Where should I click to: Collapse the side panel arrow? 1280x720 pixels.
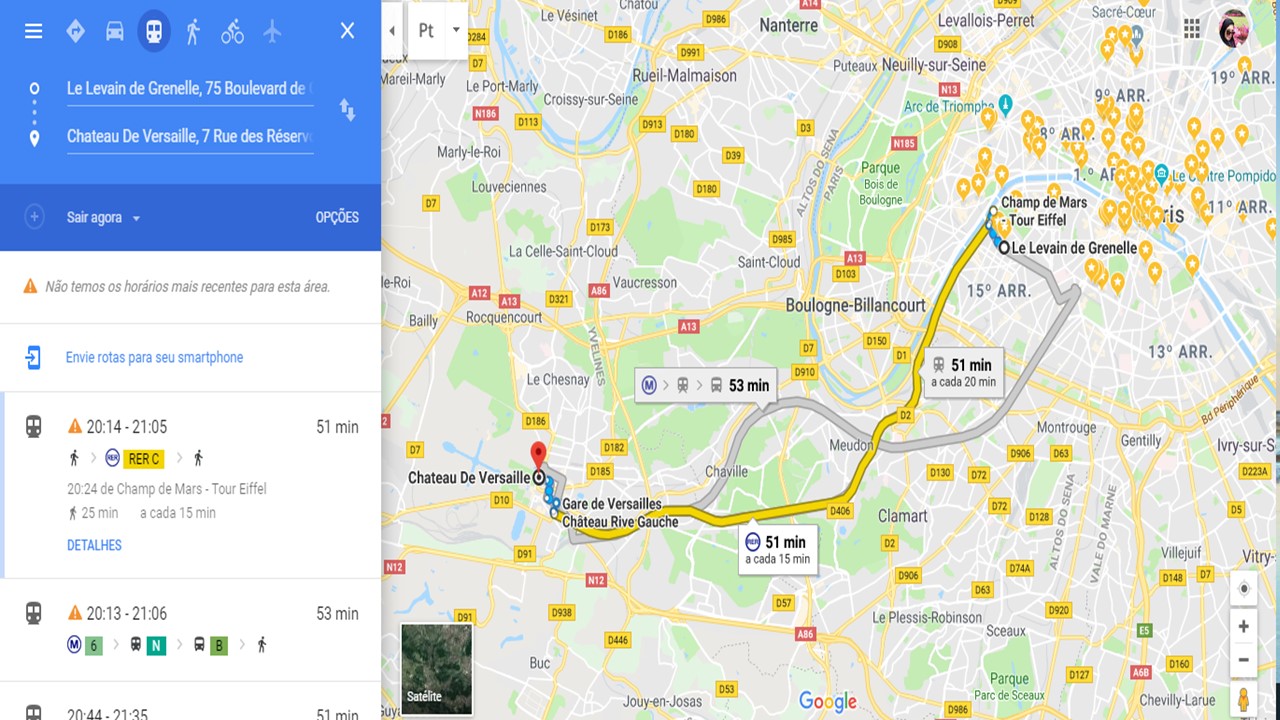click(392, 30)
